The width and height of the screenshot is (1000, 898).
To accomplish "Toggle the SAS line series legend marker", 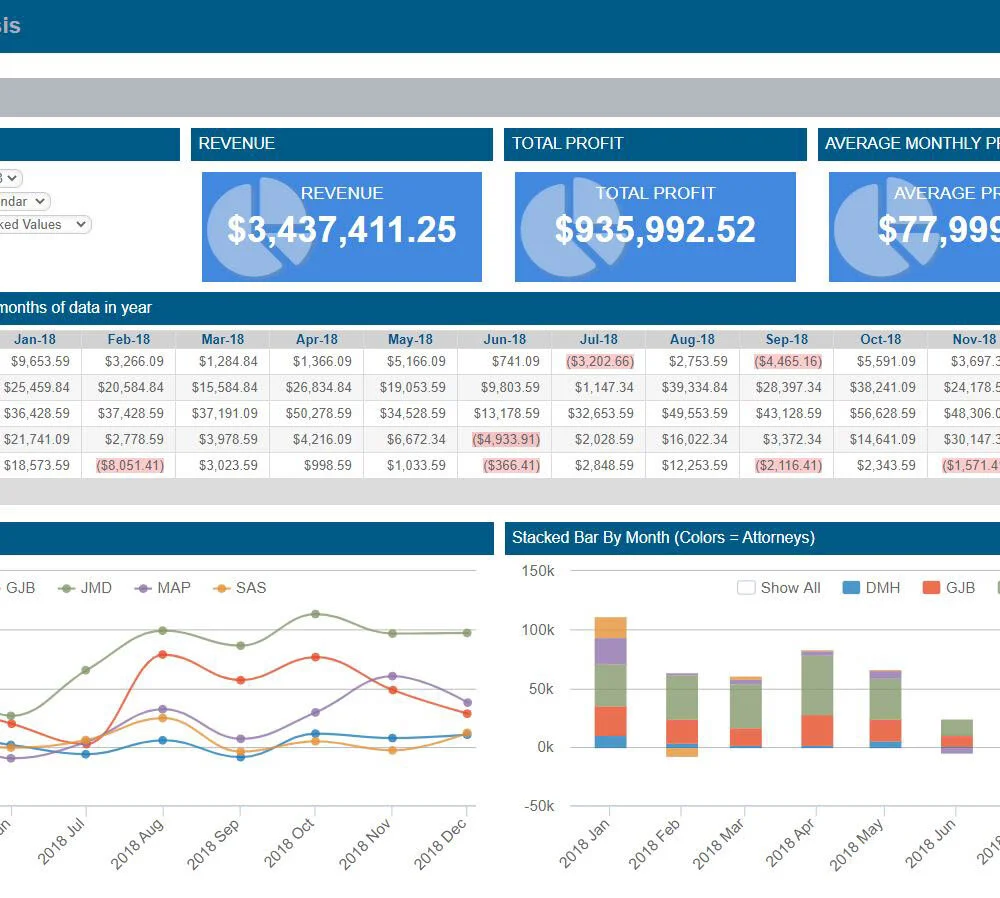I will point(221,588).
